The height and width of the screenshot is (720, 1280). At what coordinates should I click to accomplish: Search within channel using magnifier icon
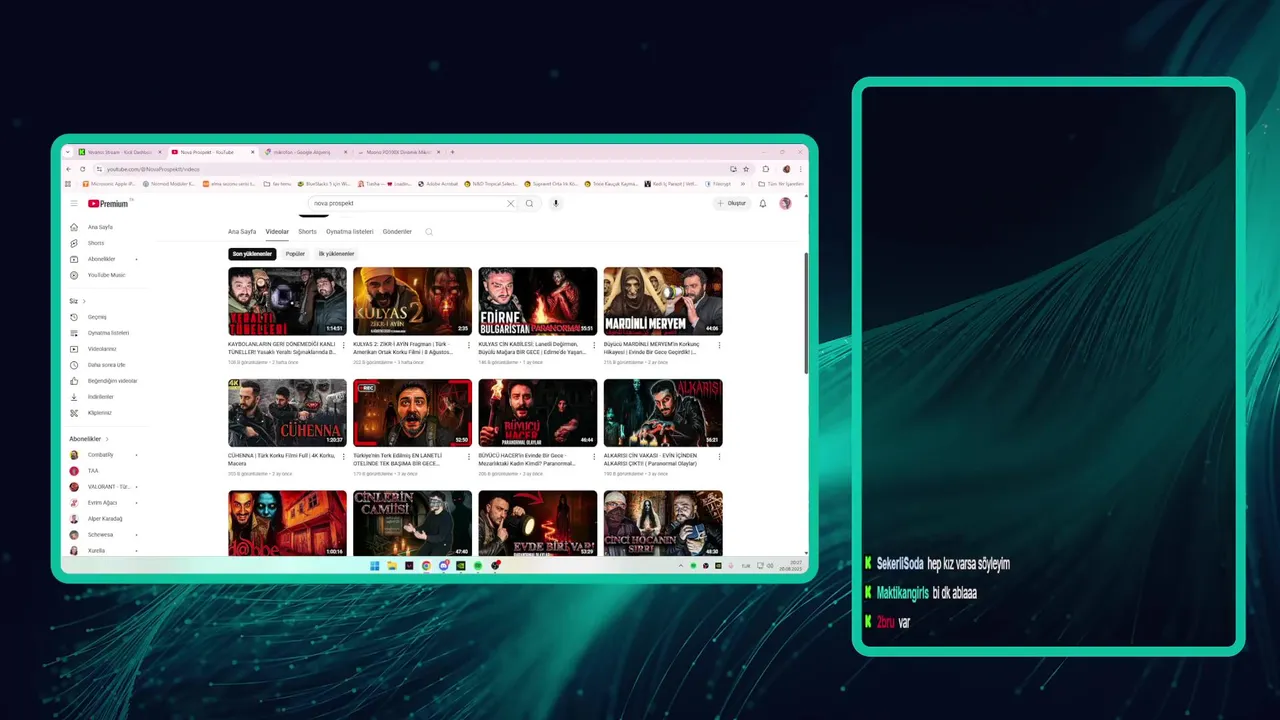429,232
